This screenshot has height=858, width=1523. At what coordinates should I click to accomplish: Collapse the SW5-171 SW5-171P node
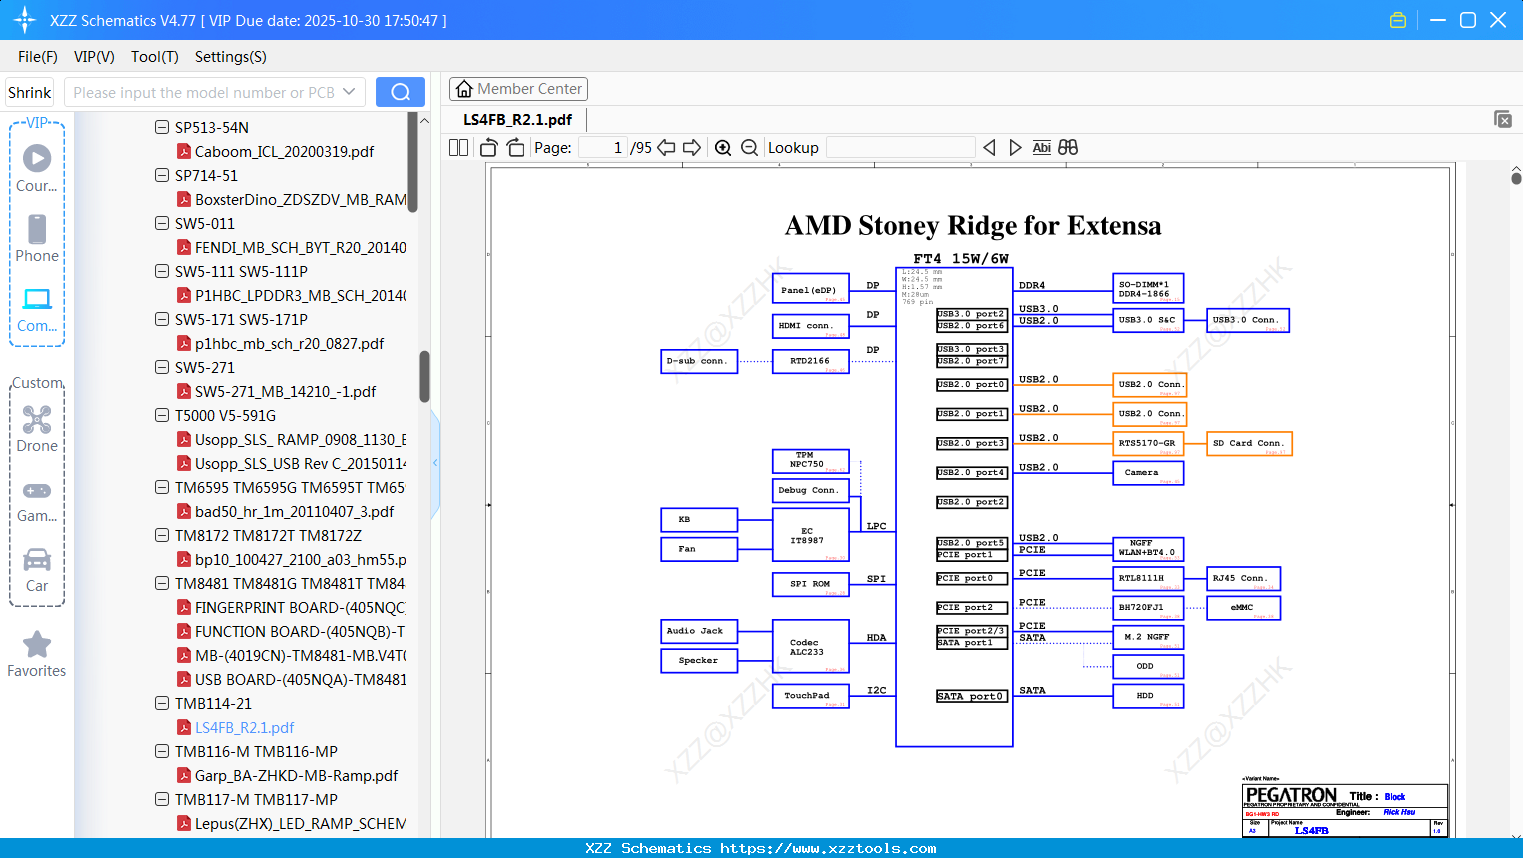point(162,319)
